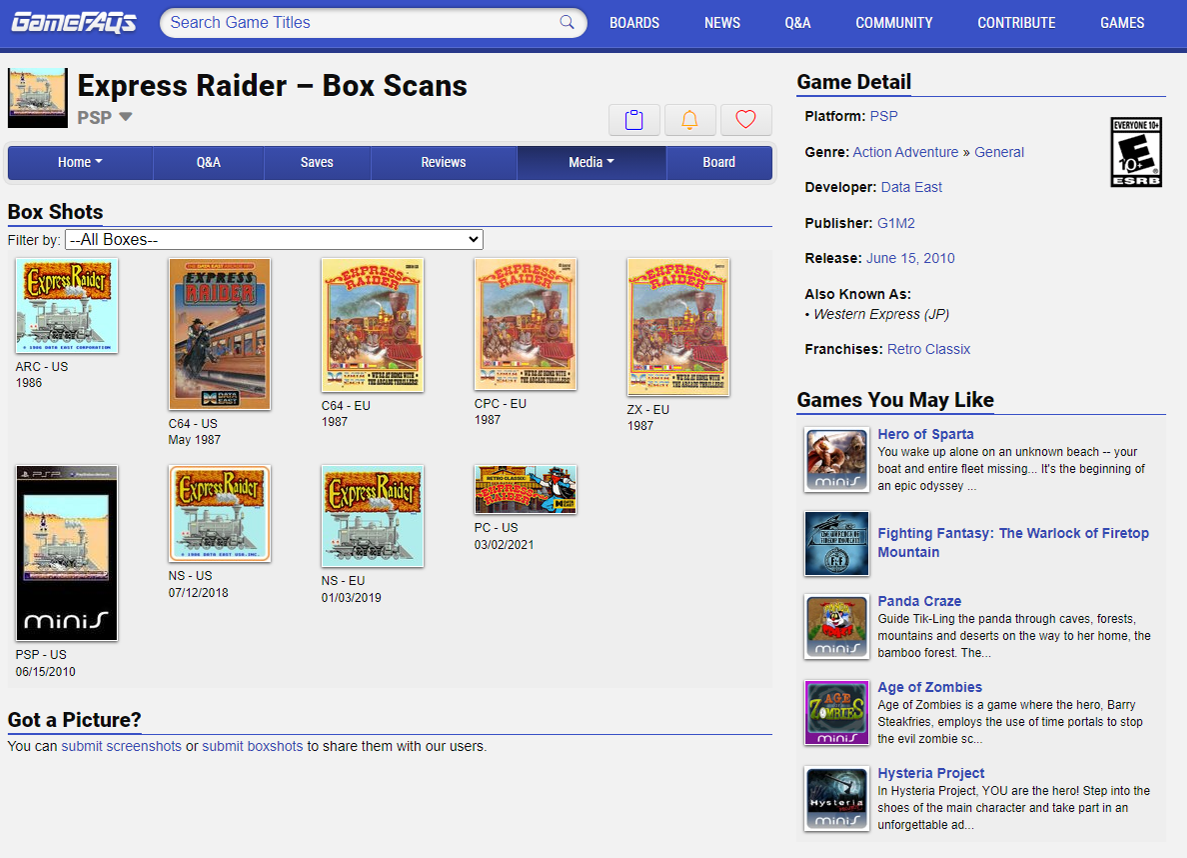Open the Q&A game tab
Image resolution: width=1187 pixels, height=858 pixels.
208,162
